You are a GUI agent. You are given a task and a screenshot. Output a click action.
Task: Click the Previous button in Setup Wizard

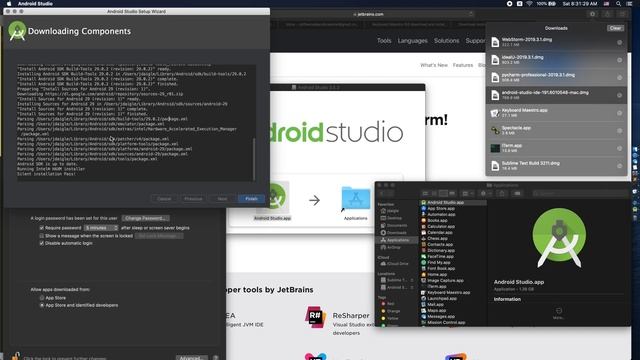[x=193, y=199]
